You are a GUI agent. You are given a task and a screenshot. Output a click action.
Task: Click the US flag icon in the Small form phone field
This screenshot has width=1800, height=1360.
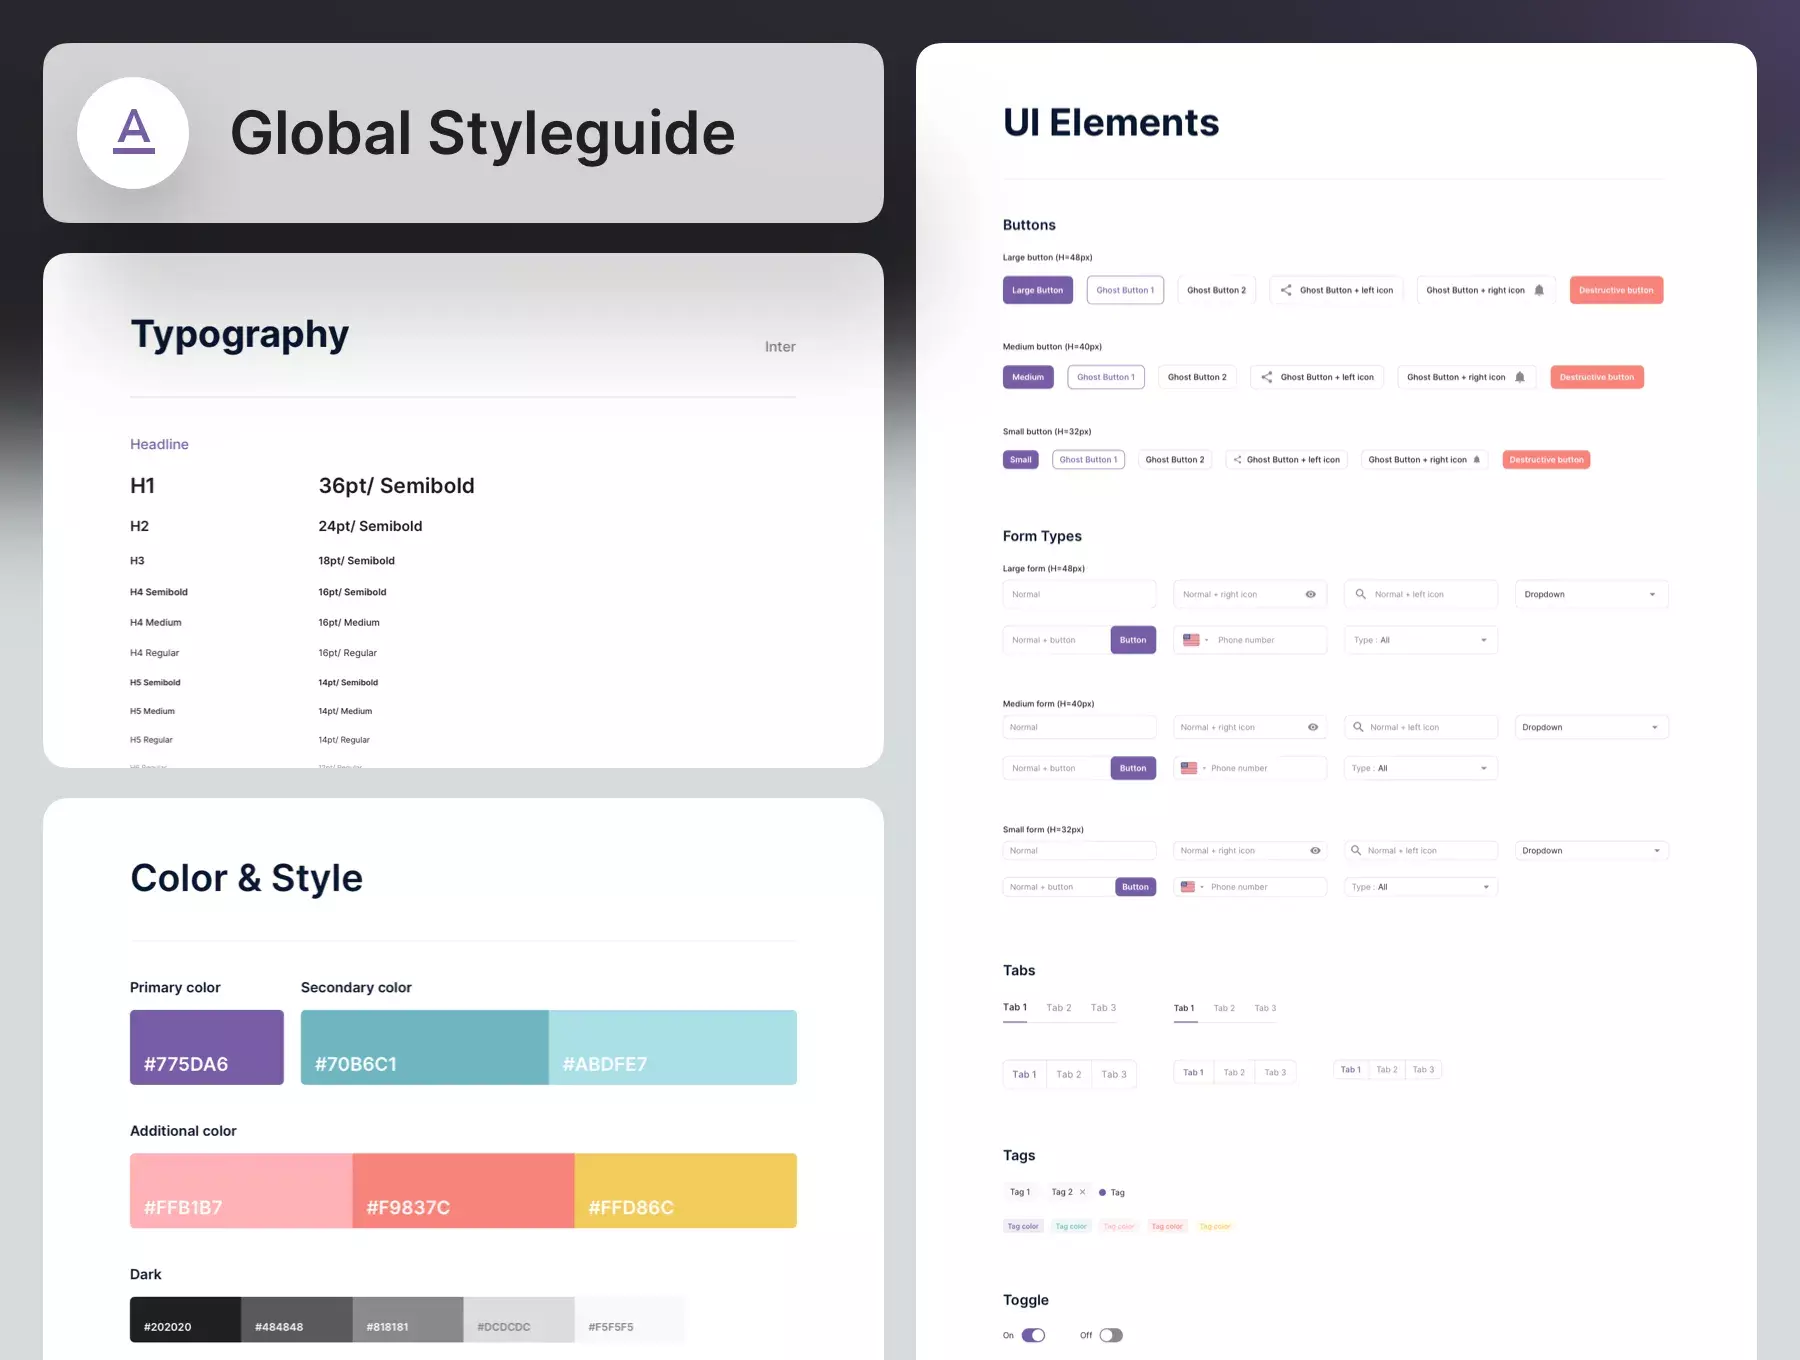pos(1188,887)
